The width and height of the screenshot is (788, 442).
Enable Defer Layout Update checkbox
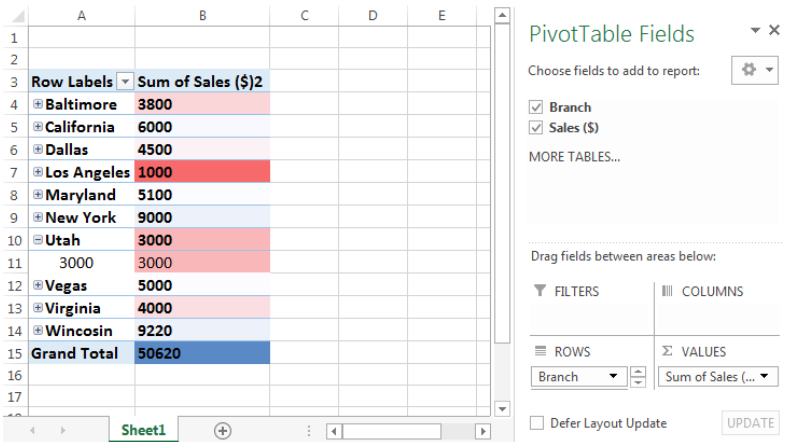(537, 423)
